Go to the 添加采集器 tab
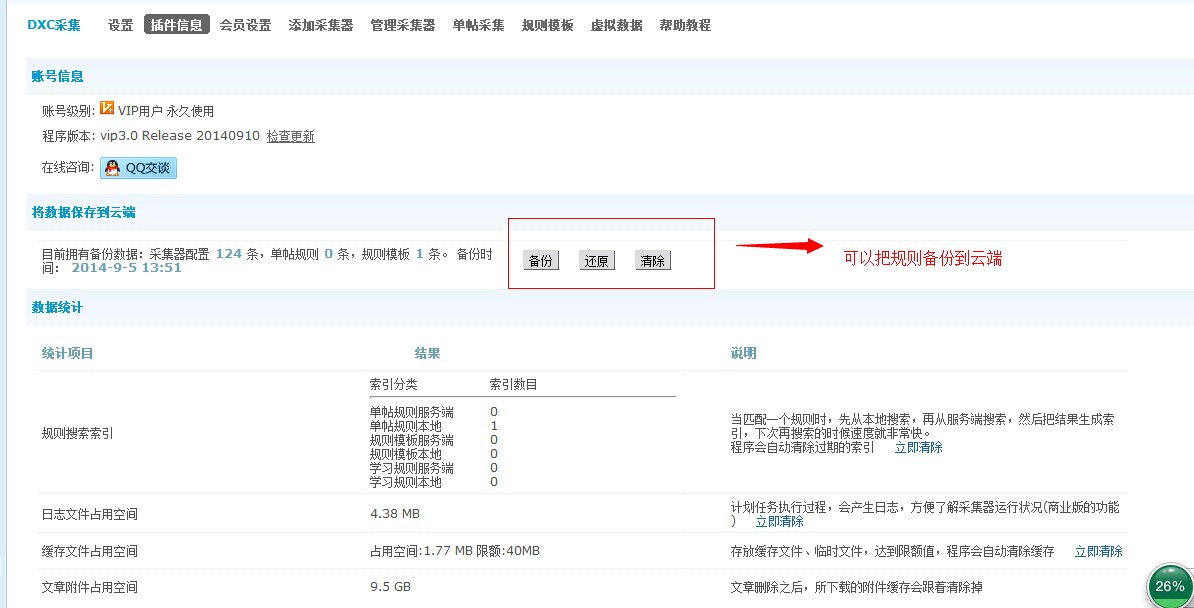The image size is (1194, 608). point(321,25)
